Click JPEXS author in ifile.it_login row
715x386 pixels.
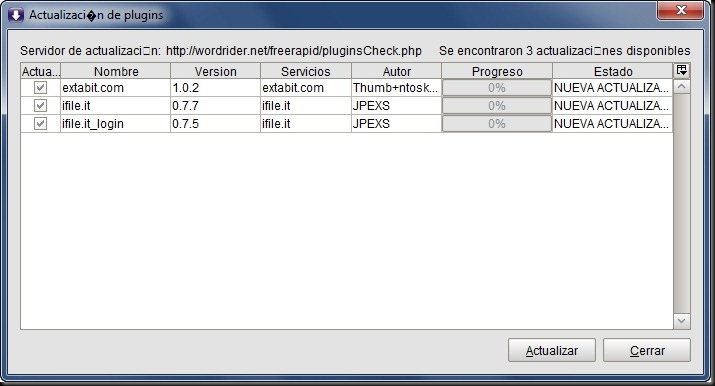pyautogui.click(x=396, y=124)
